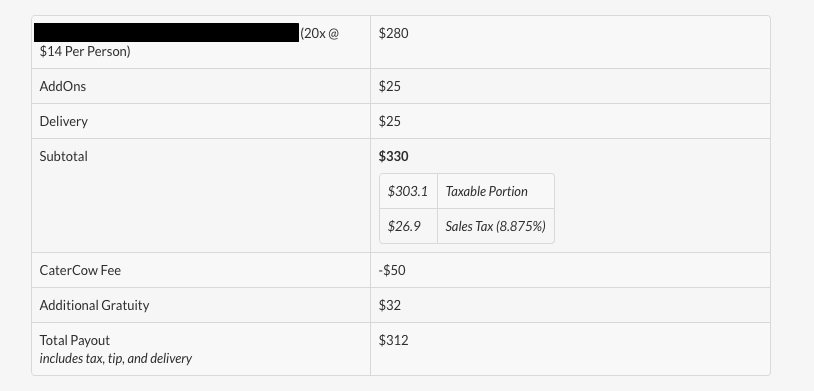
Task: Click the redacted package name bar
Action: click(167, 32)
